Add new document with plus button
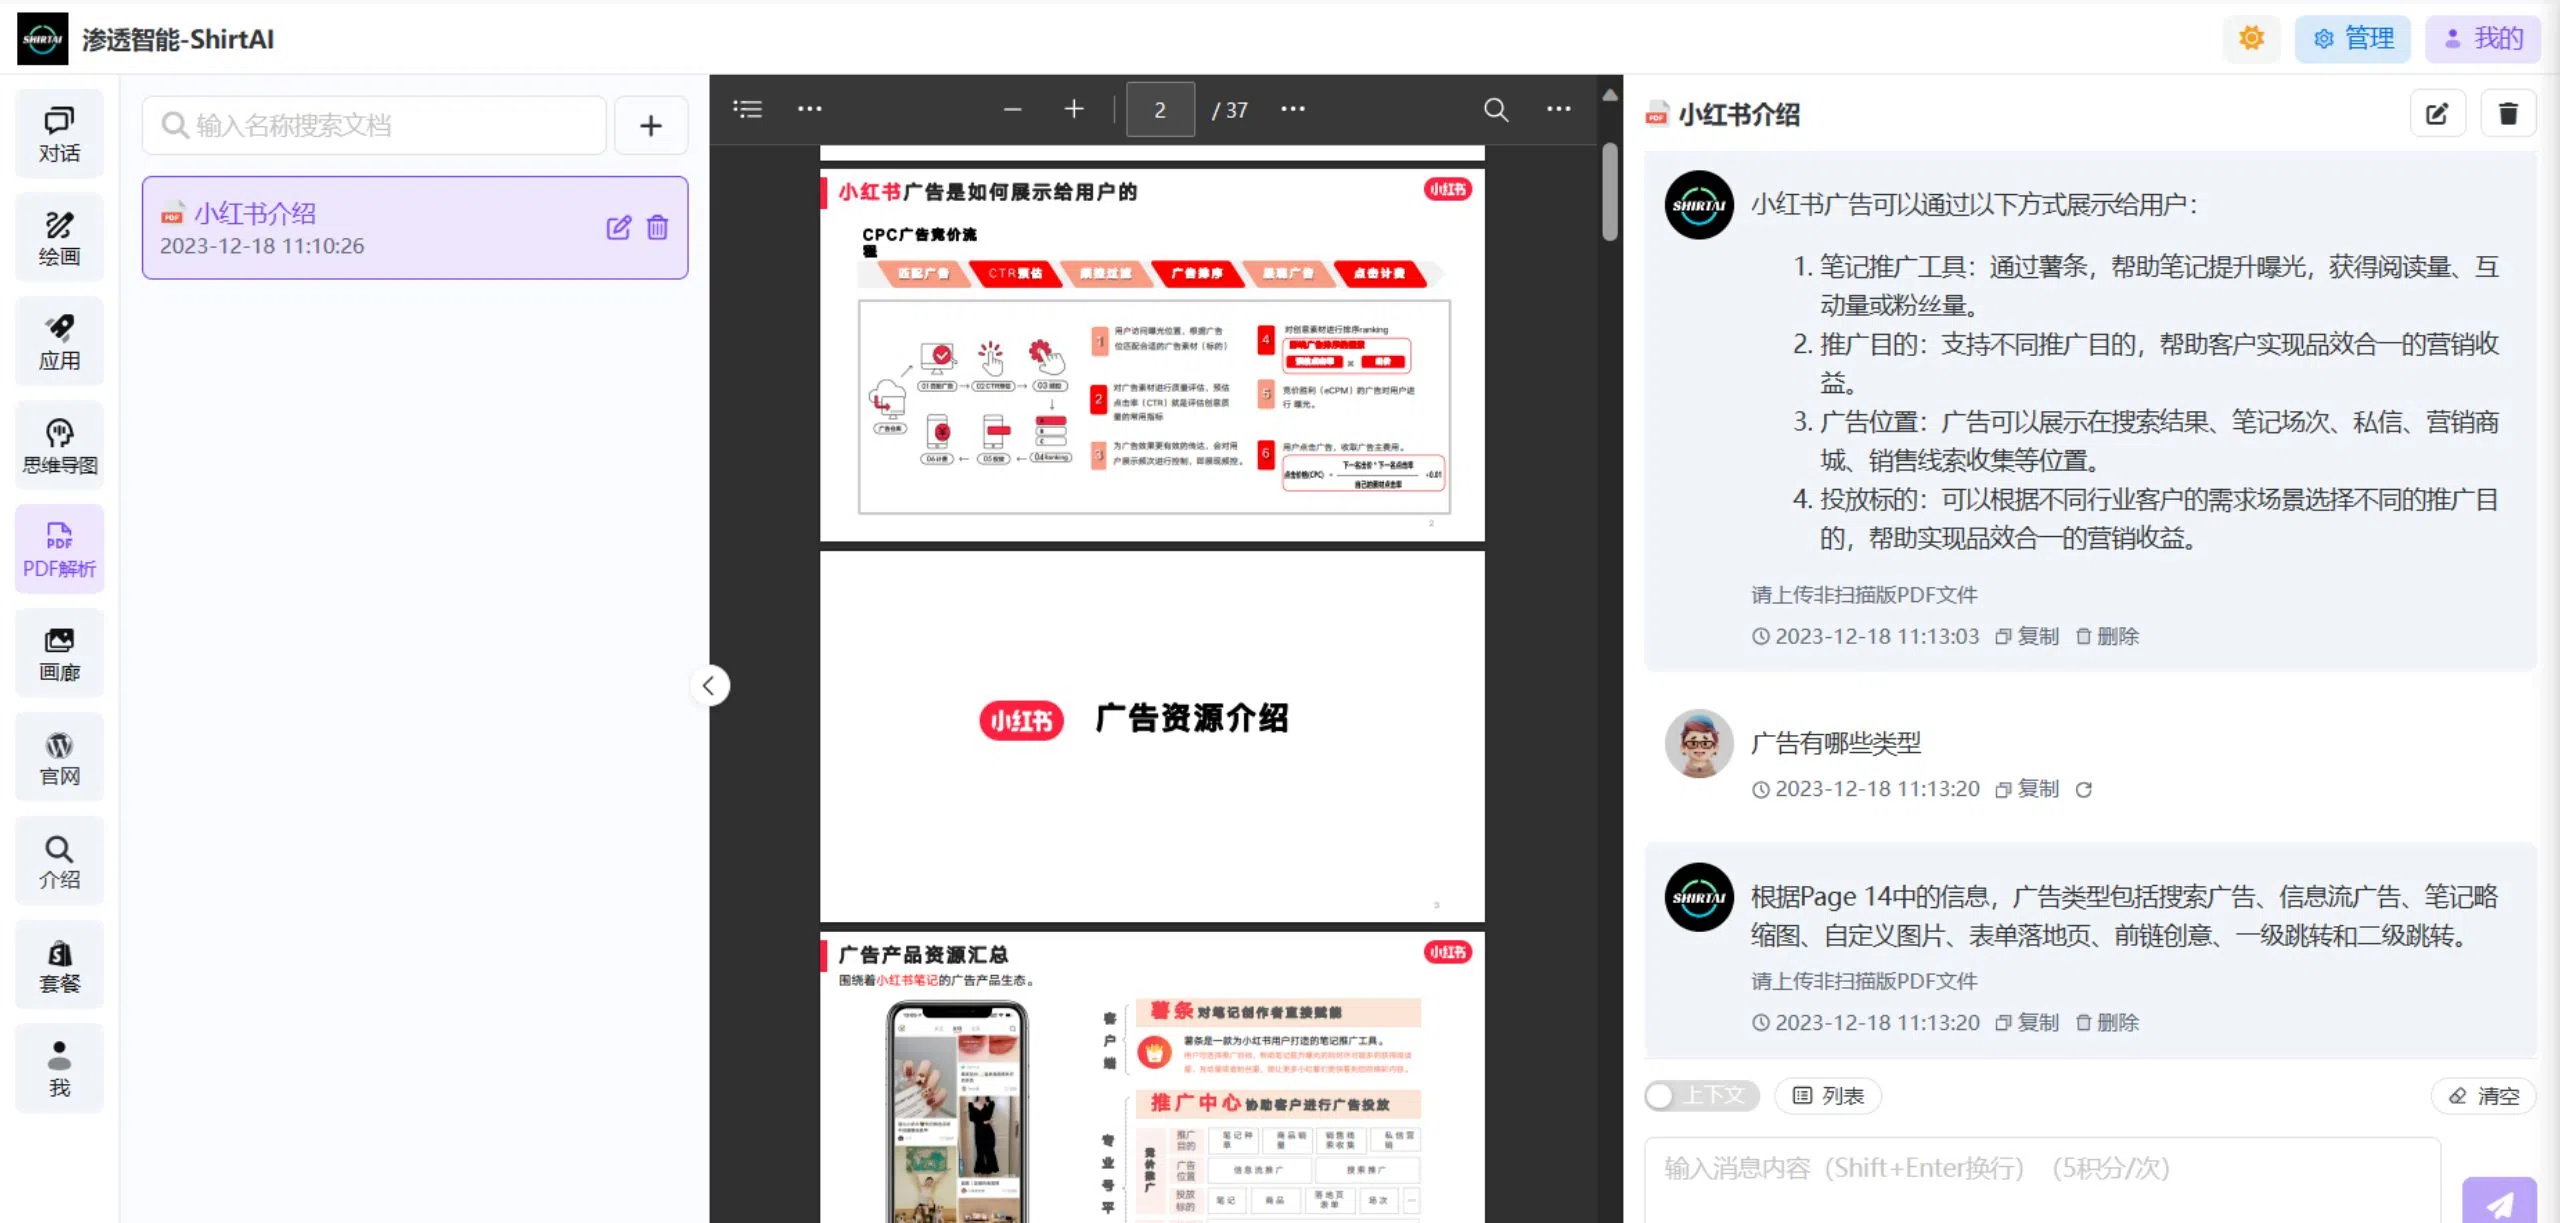The width and height of the screenshot is (2560, 1223). tap(651, 125)
